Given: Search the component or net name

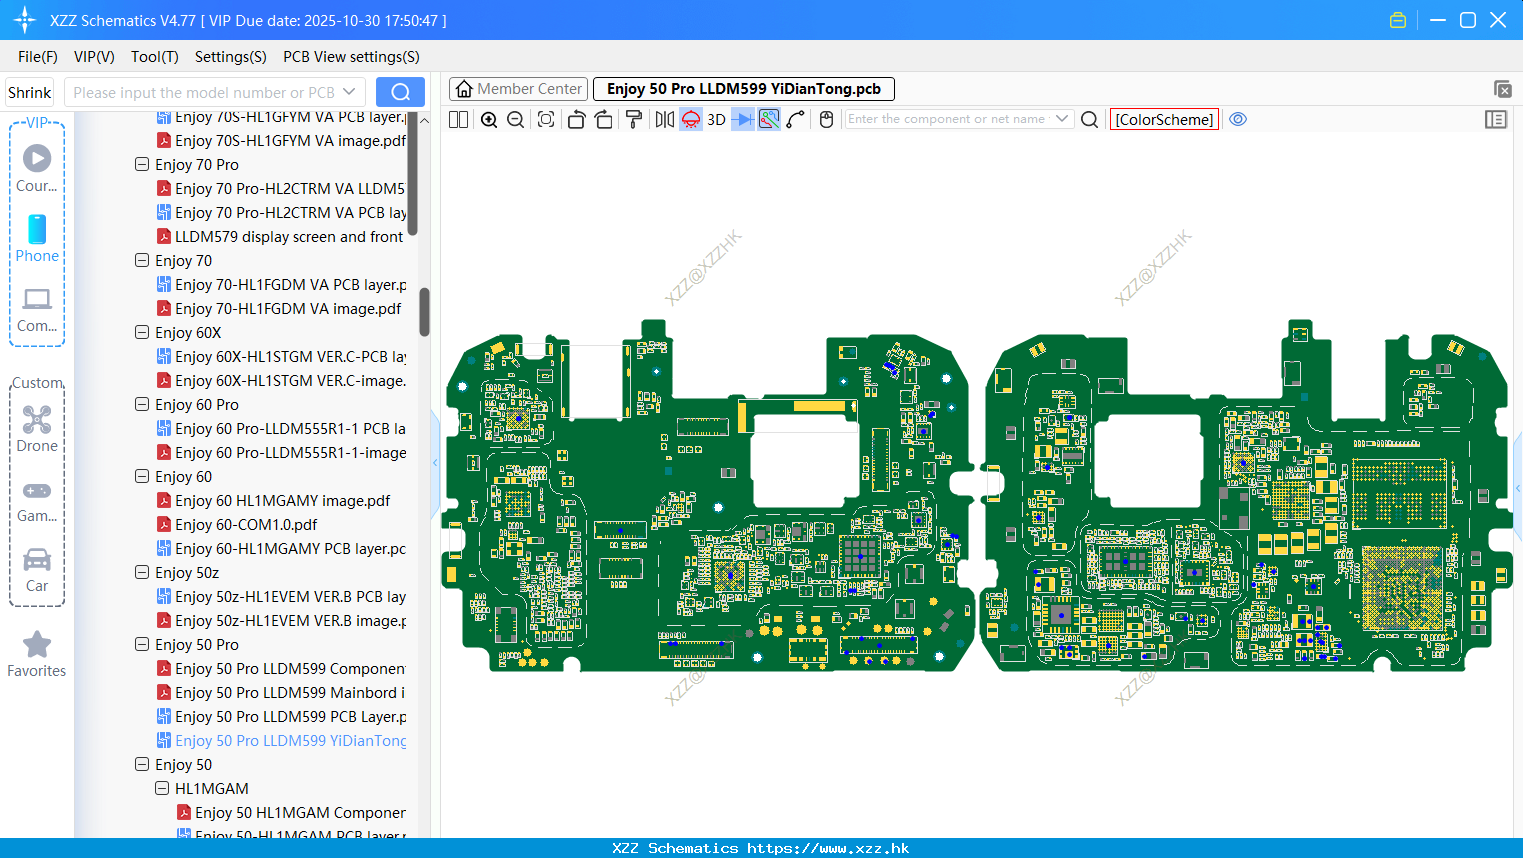Looking at the screenshot, I should [1090, 119].
